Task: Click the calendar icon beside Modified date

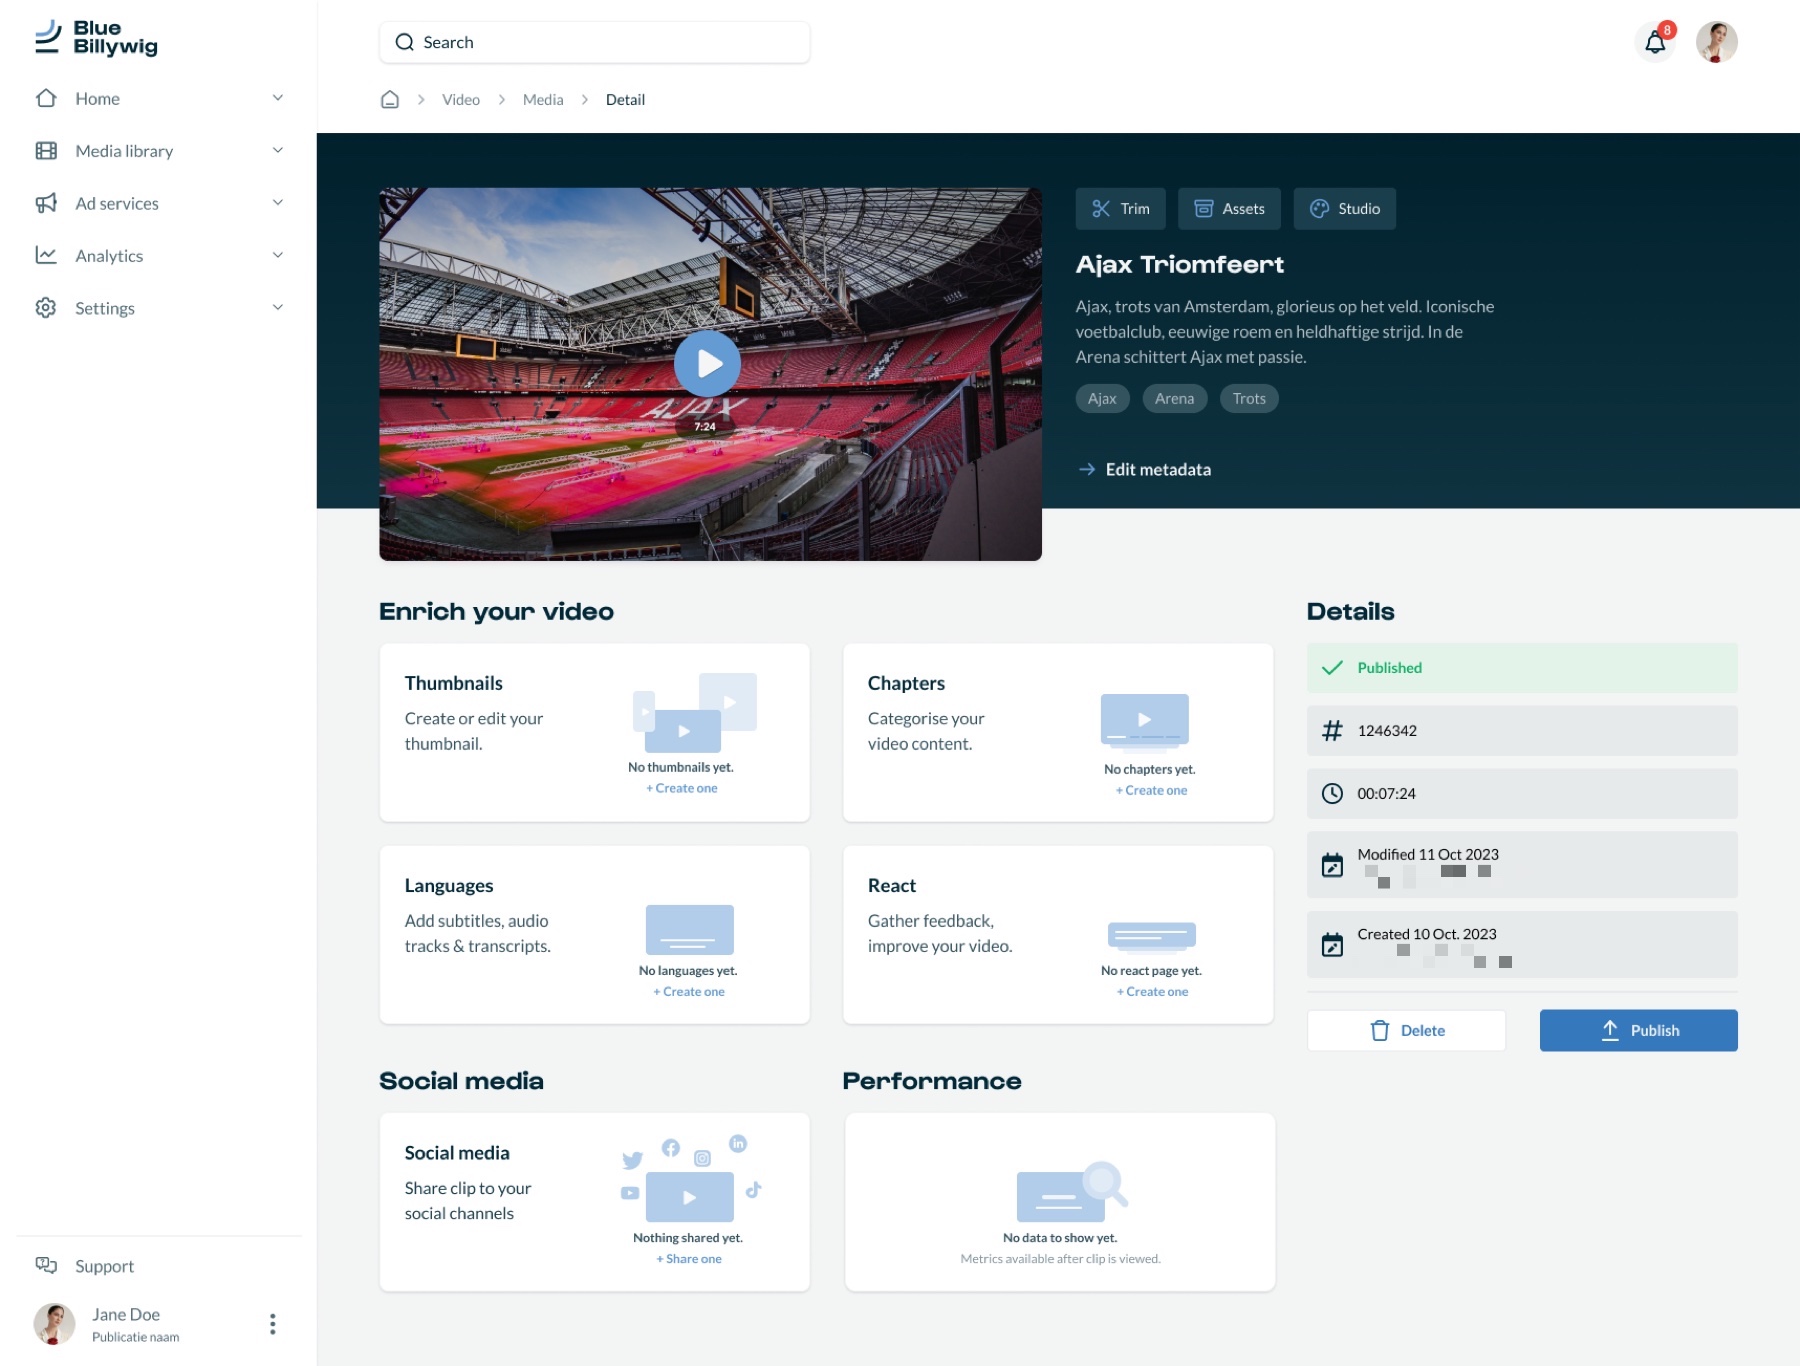Action: 1332,865
